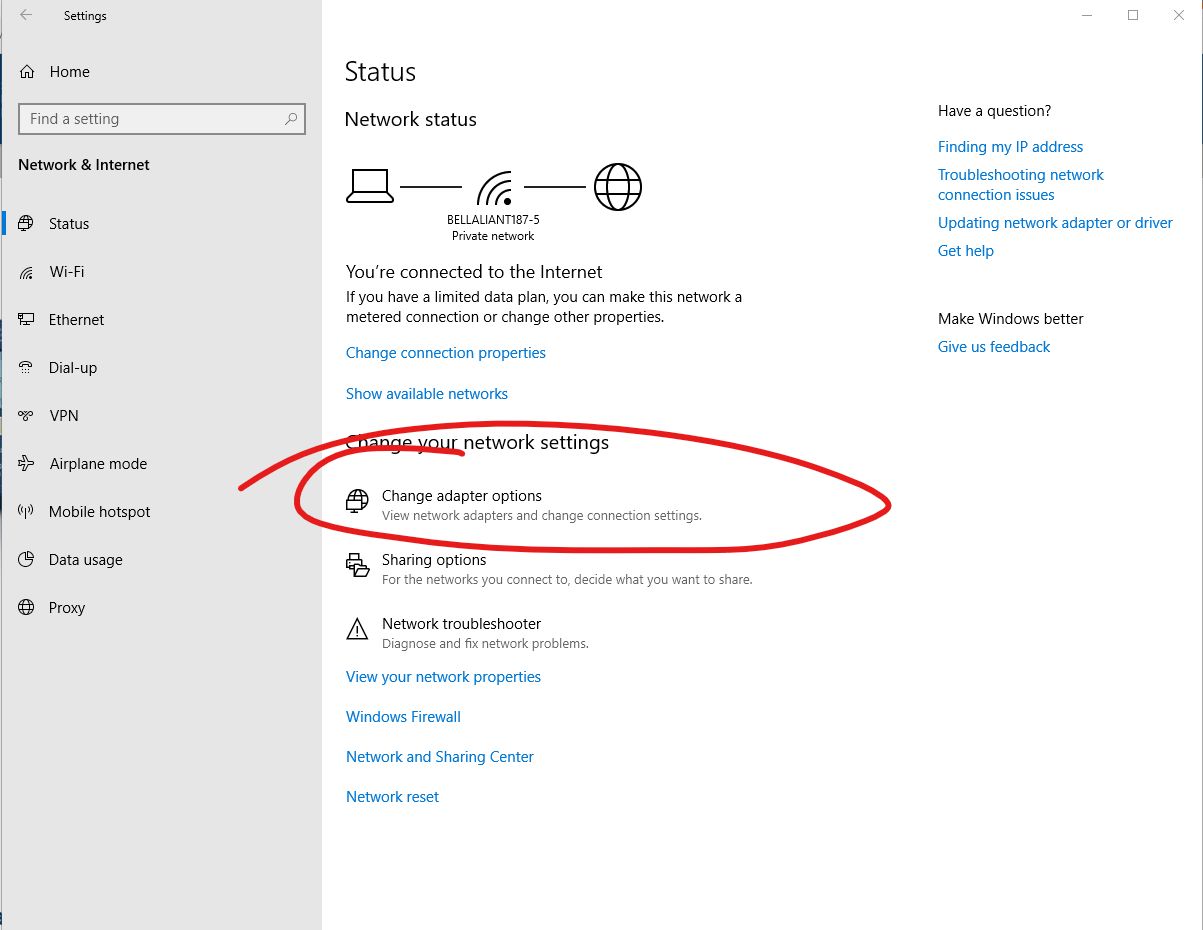Click the Network troubleshooter warning triangle icon
Image resolution: width=1203 pixels, height=930 pixels.
pyautogui.click(x=357, y=629)
